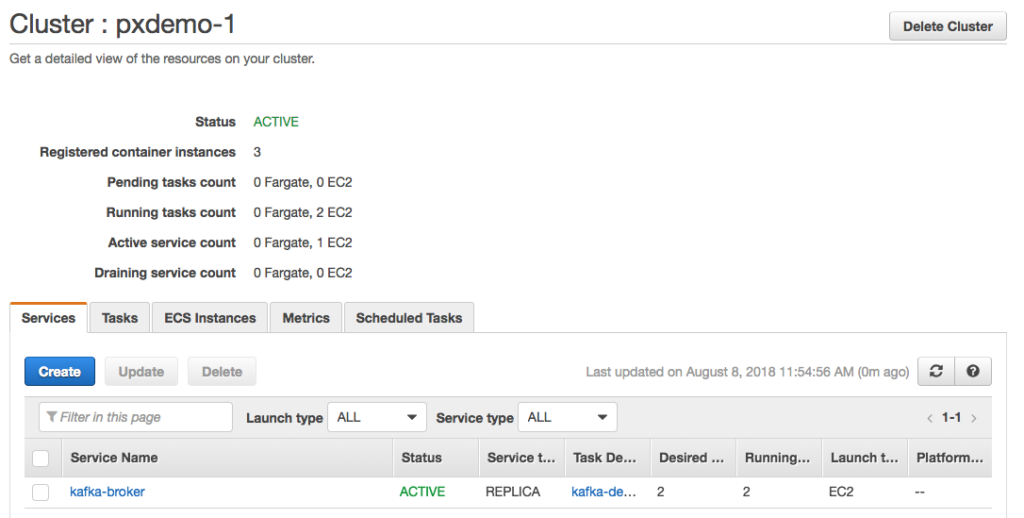Viewport: 1024px width, 518px height.
Task: Switch to the Tasks tab
Action: tap(120, 318)
